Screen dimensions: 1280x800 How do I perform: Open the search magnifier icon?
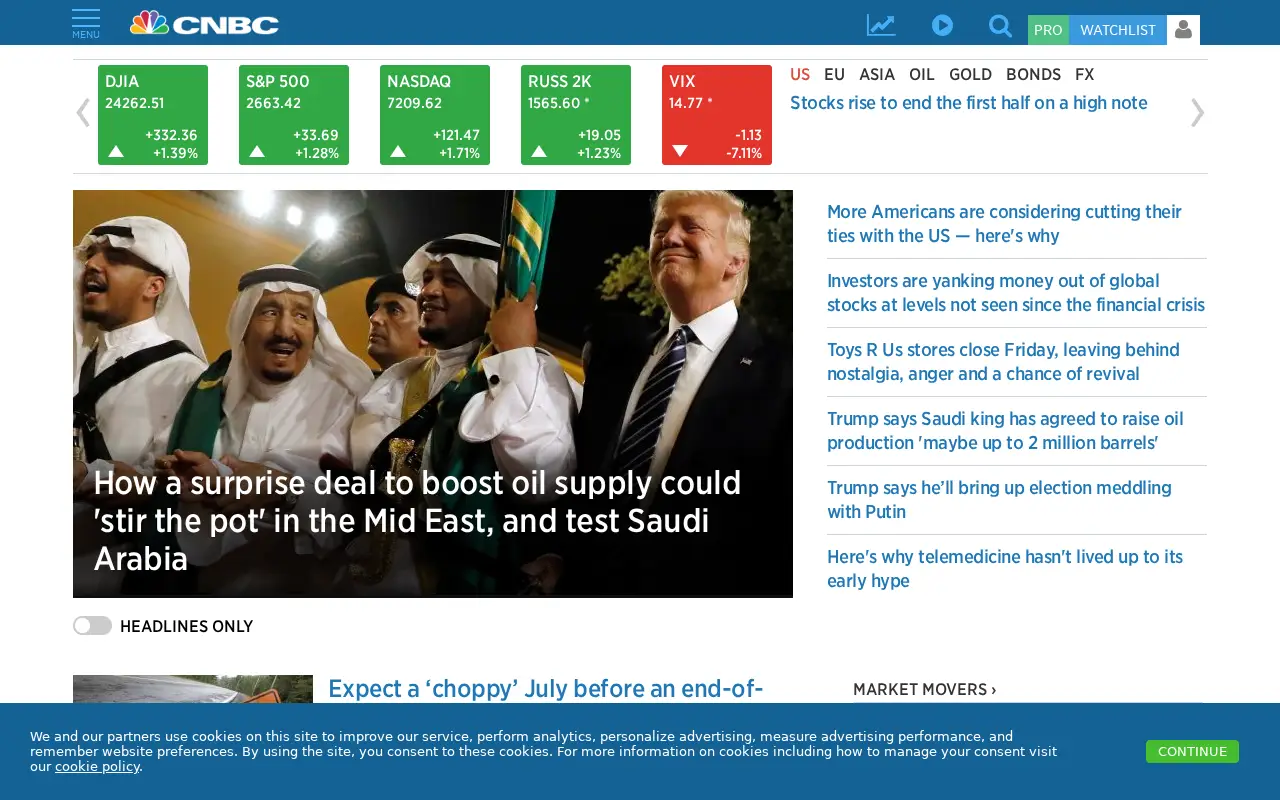click(1000, 26)
